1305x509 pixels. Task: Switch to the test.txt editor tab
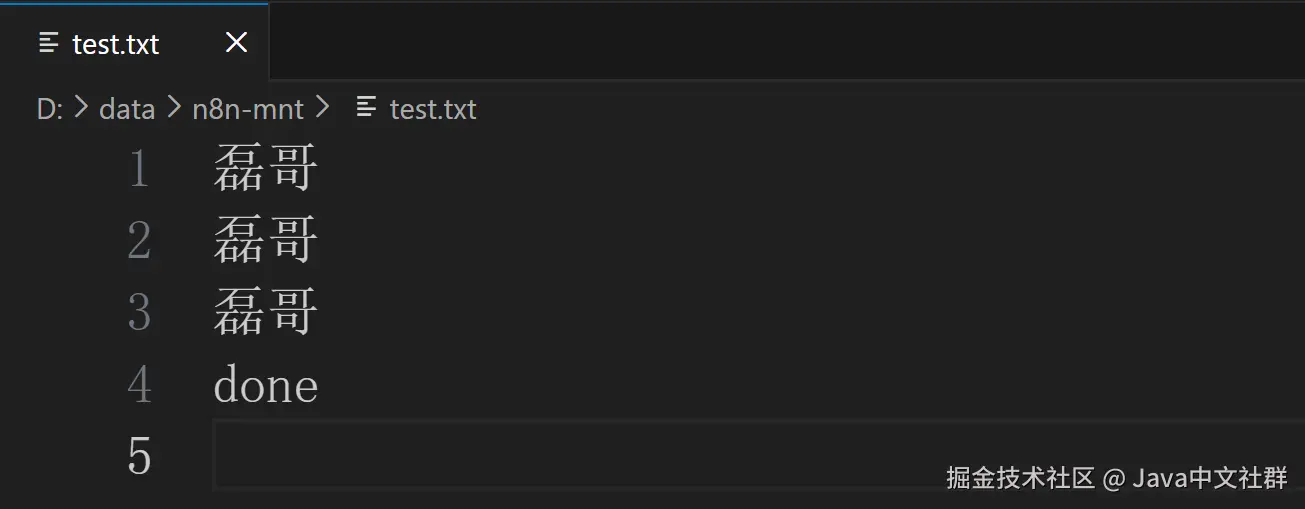[x=116, y=44]
